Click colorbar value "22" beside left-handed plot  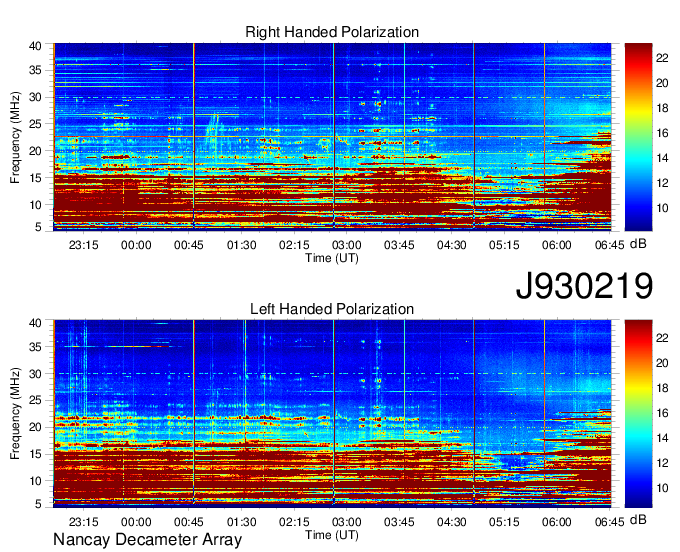662,338
